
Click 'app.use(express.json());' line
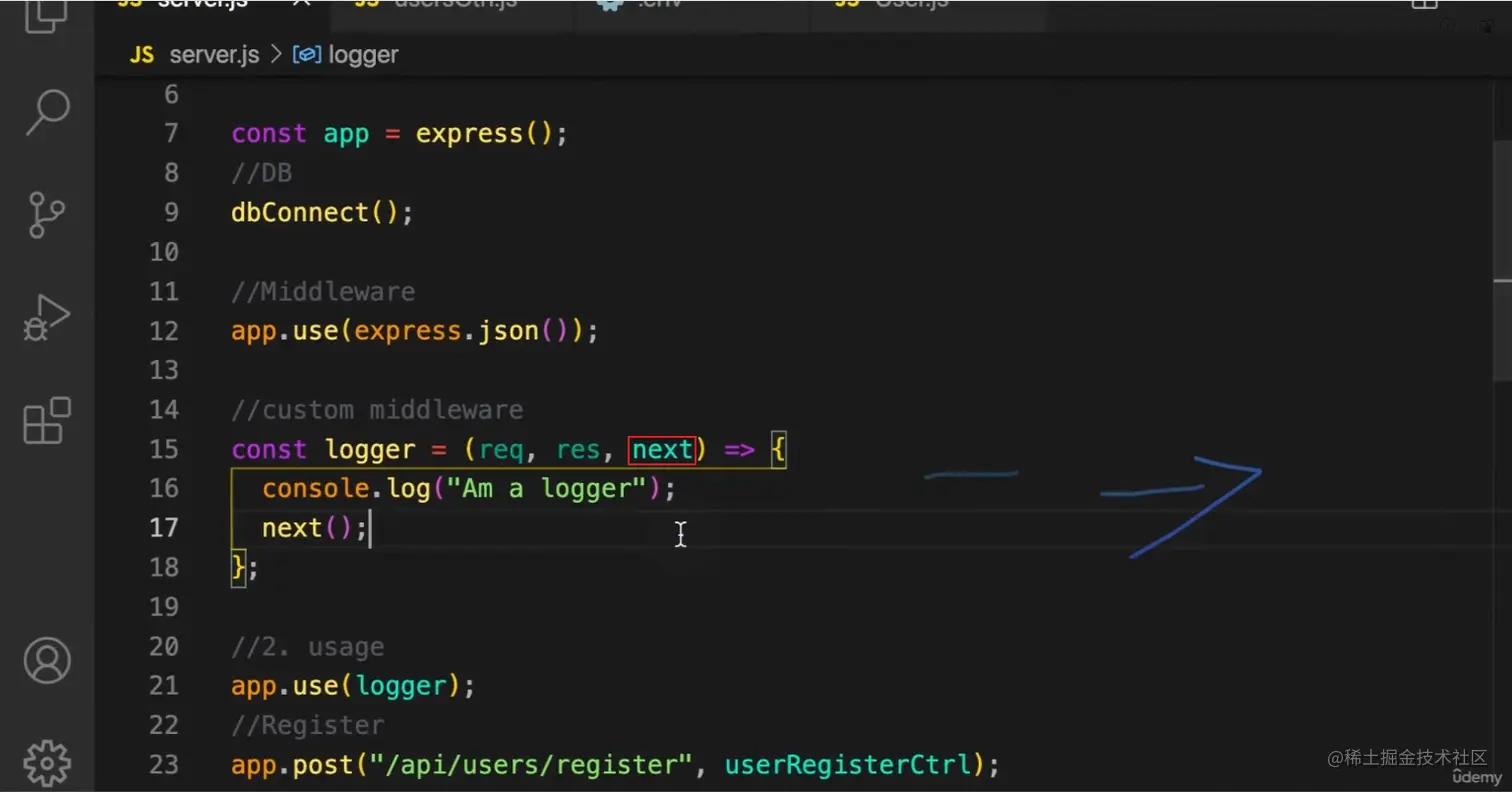click(x=415, y=331)
